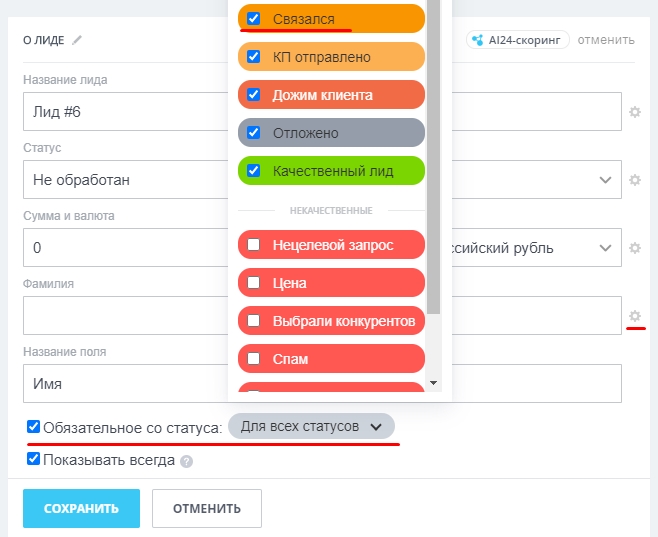
Task: Open gear settings for Сумма и валюта field
Action: (x=635, y=248)
